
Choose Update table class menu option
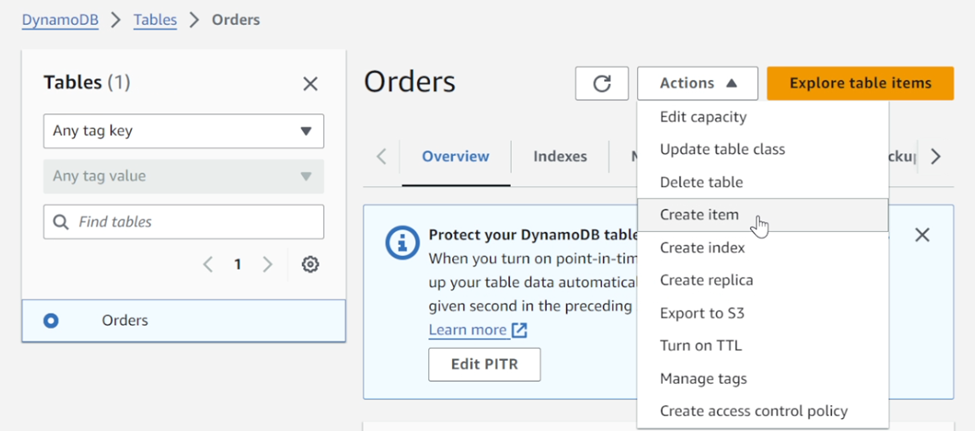[762, 149]
